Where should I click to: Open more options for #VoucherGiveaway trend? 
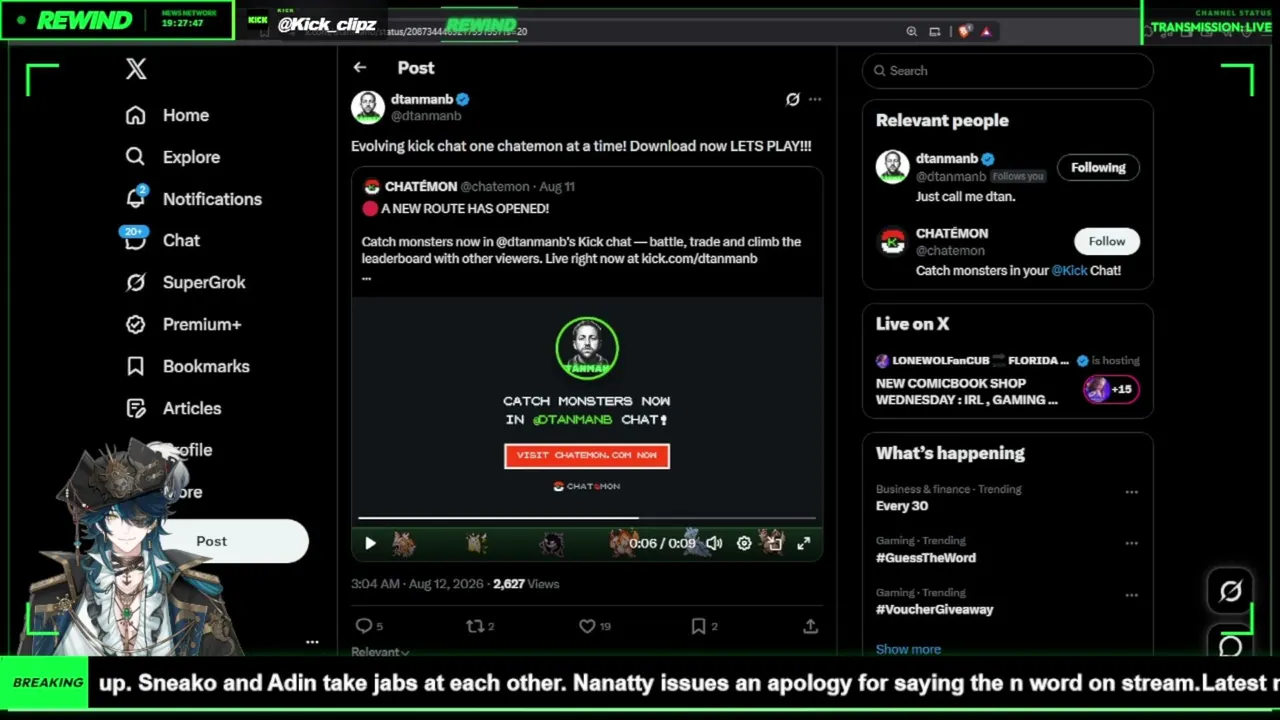pos(1131,595)
